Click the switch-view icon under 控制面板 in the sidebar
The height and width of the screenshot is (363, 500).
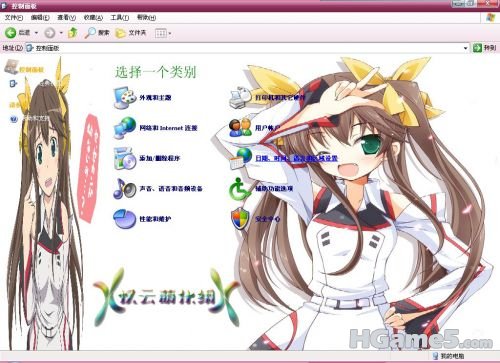[13, 83]
